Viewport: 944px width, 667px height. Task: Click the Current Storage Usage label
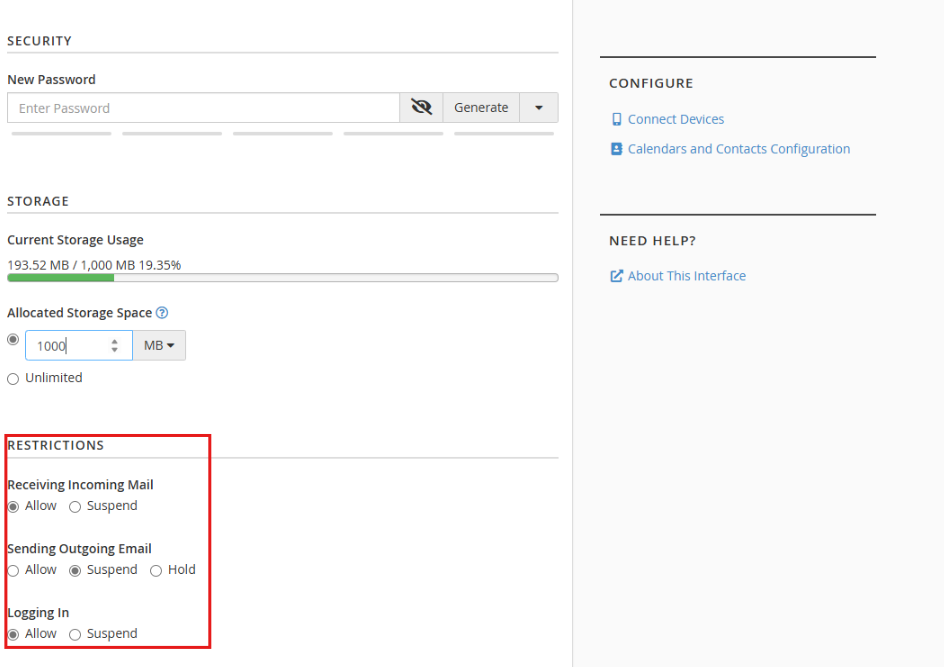tap(75, 240)
